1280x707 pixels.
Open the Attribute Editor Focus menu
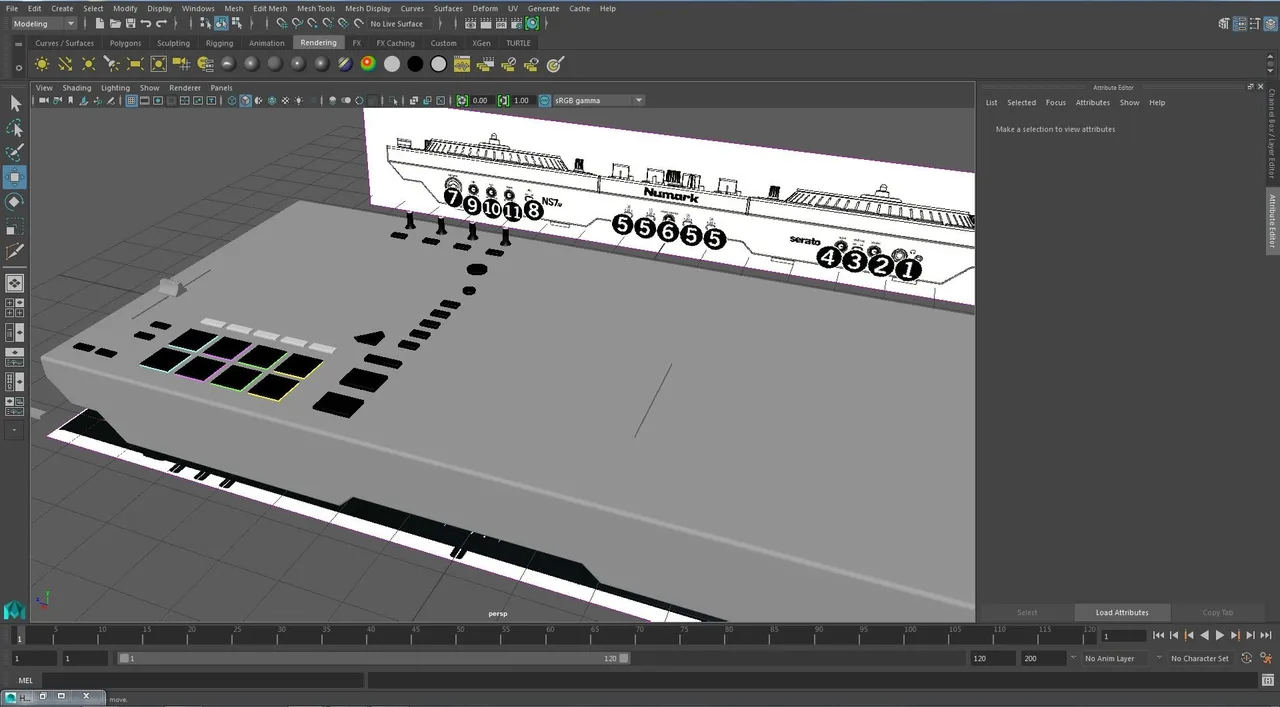(1056, 102)
